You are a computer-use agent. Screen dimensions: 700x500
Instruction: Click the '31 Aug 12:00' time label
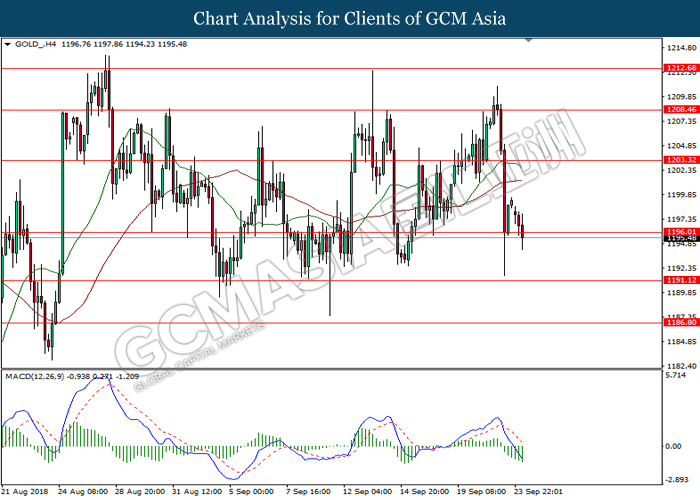(197, 492)
